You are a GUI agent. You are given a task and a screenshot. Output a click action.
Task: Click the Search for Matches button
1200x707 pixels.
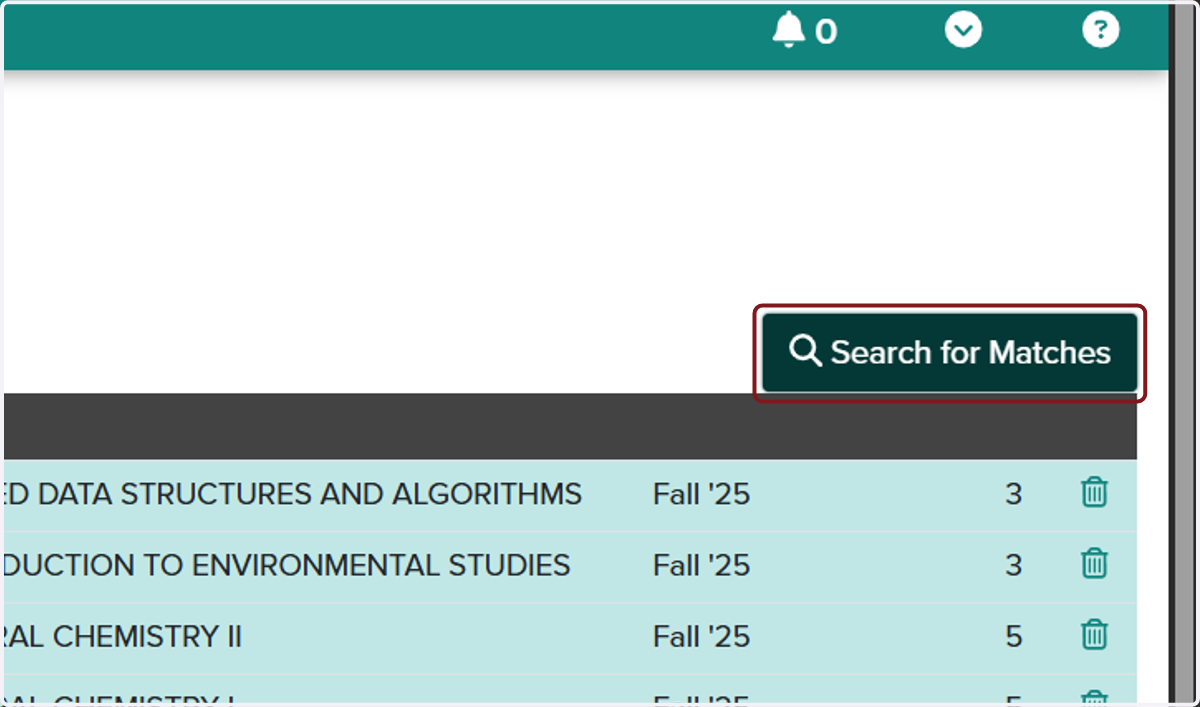point(950,353)
